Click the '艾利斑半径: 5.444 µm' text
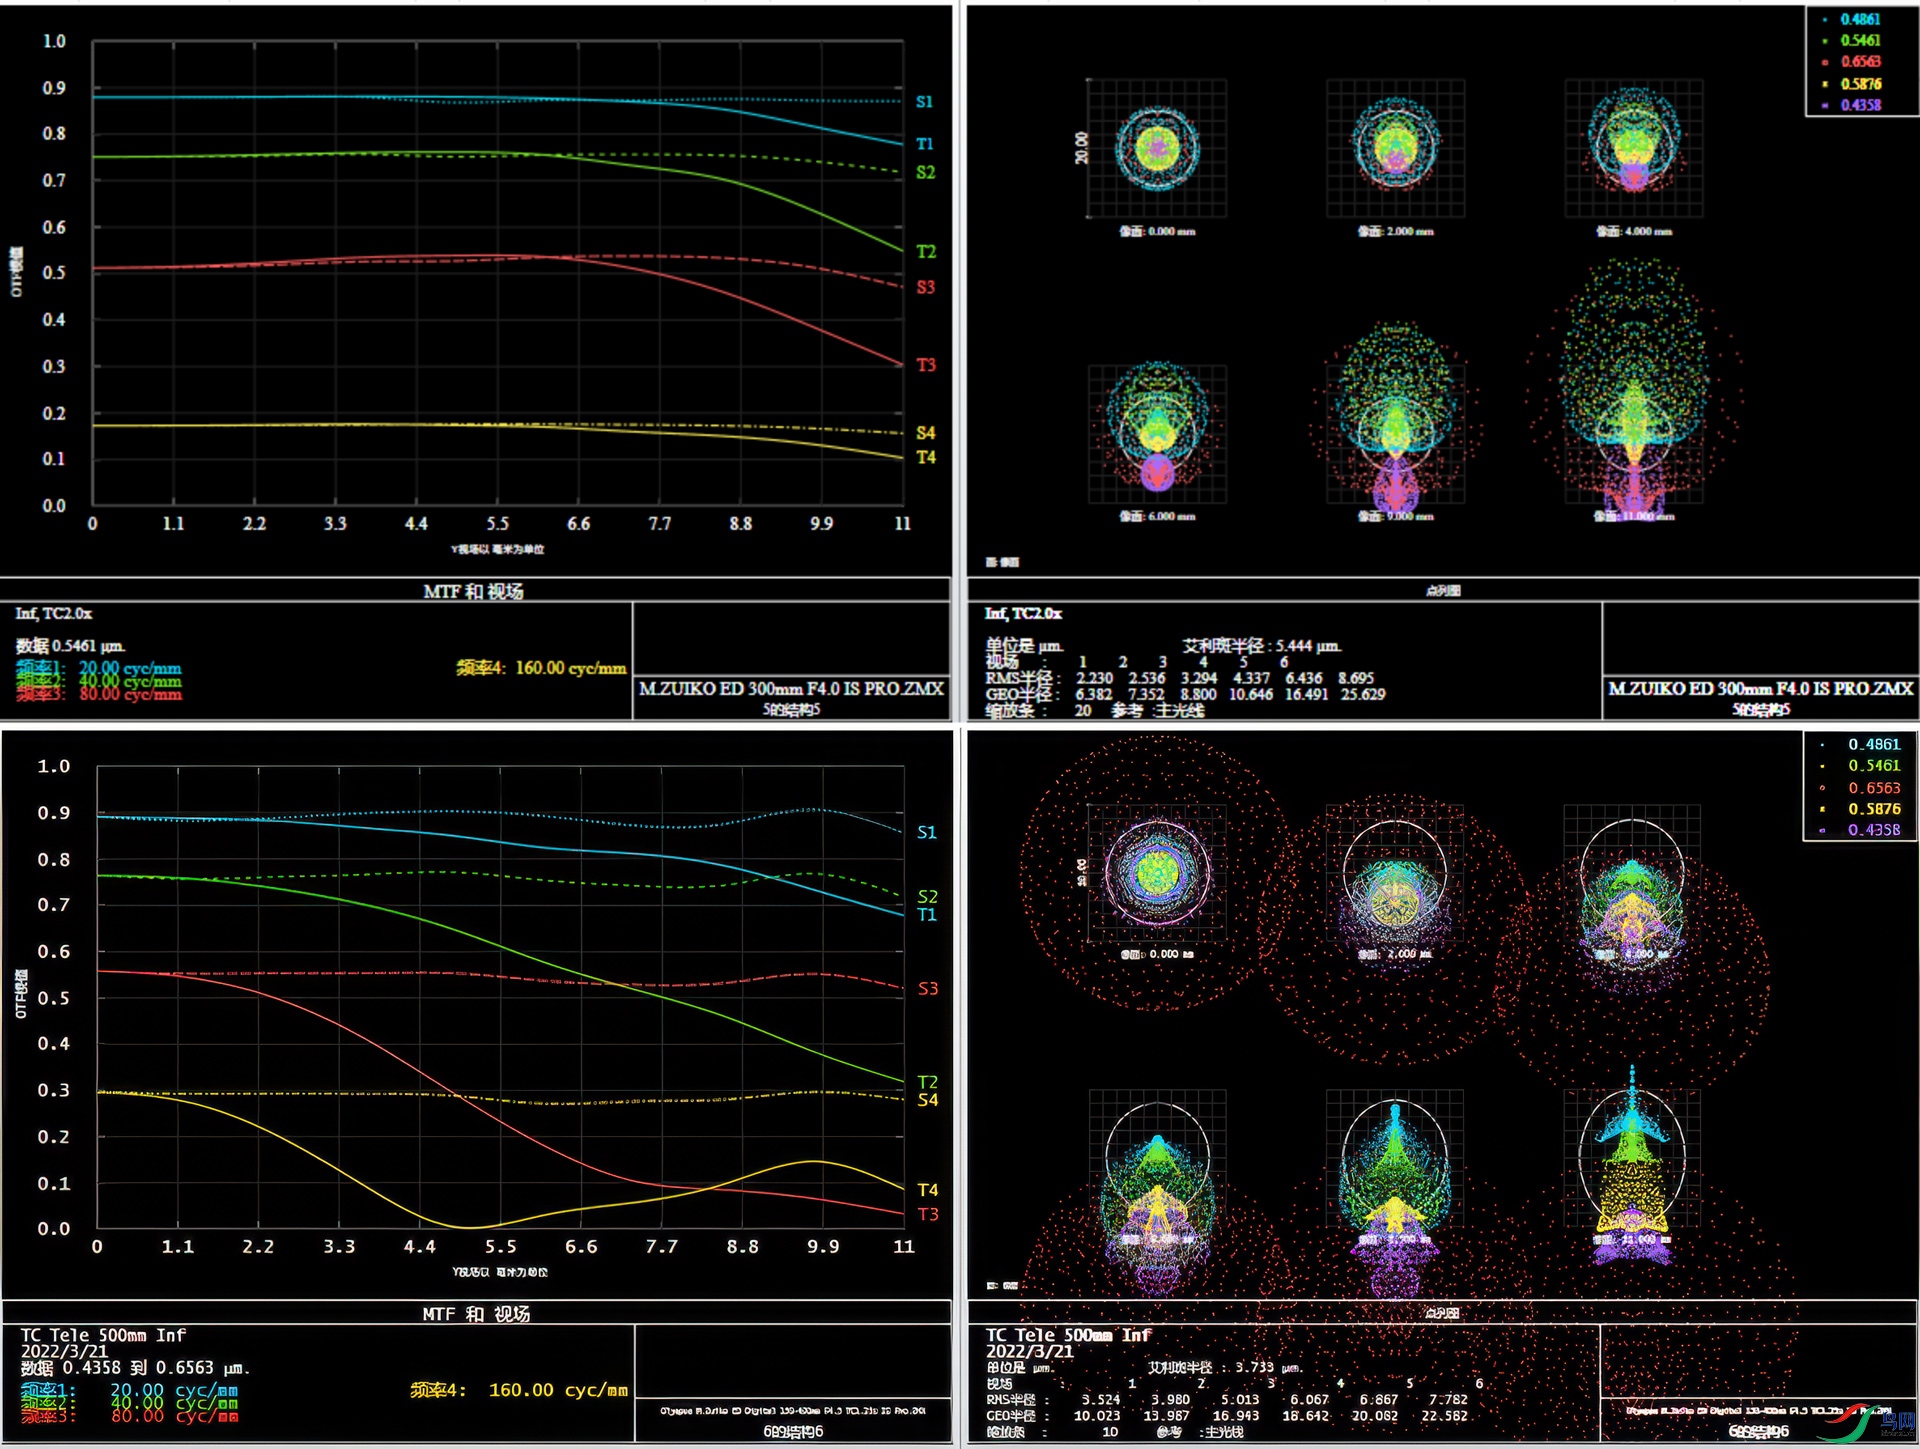This screenshot has width=1920, height=1449. click(x=1261, y=646)
